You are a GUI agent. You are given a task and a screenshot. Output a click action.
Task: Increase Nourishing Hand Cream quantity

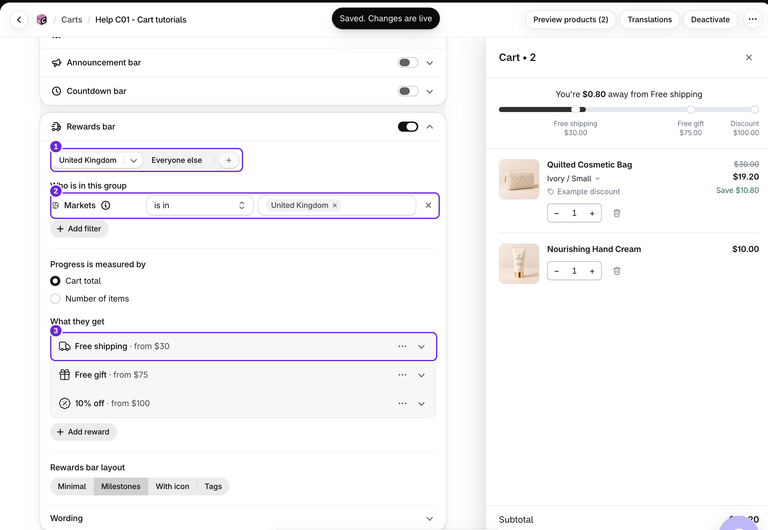(x=592, y=271)
